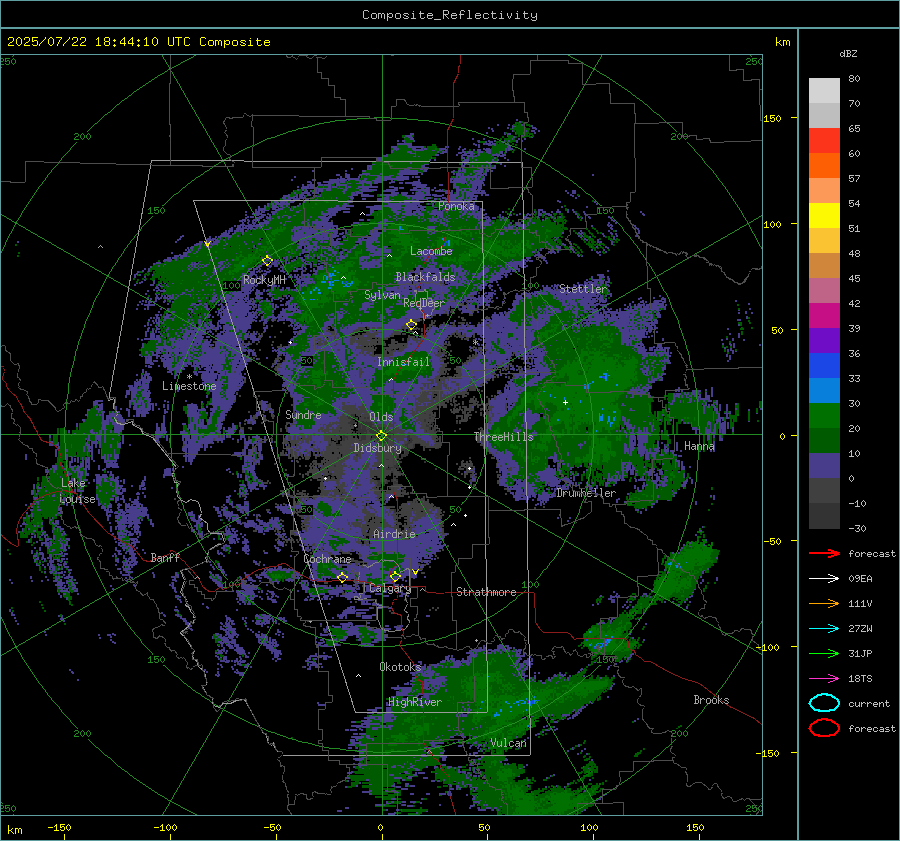Click the red forecast arrow in the legend

click(824, 553)
